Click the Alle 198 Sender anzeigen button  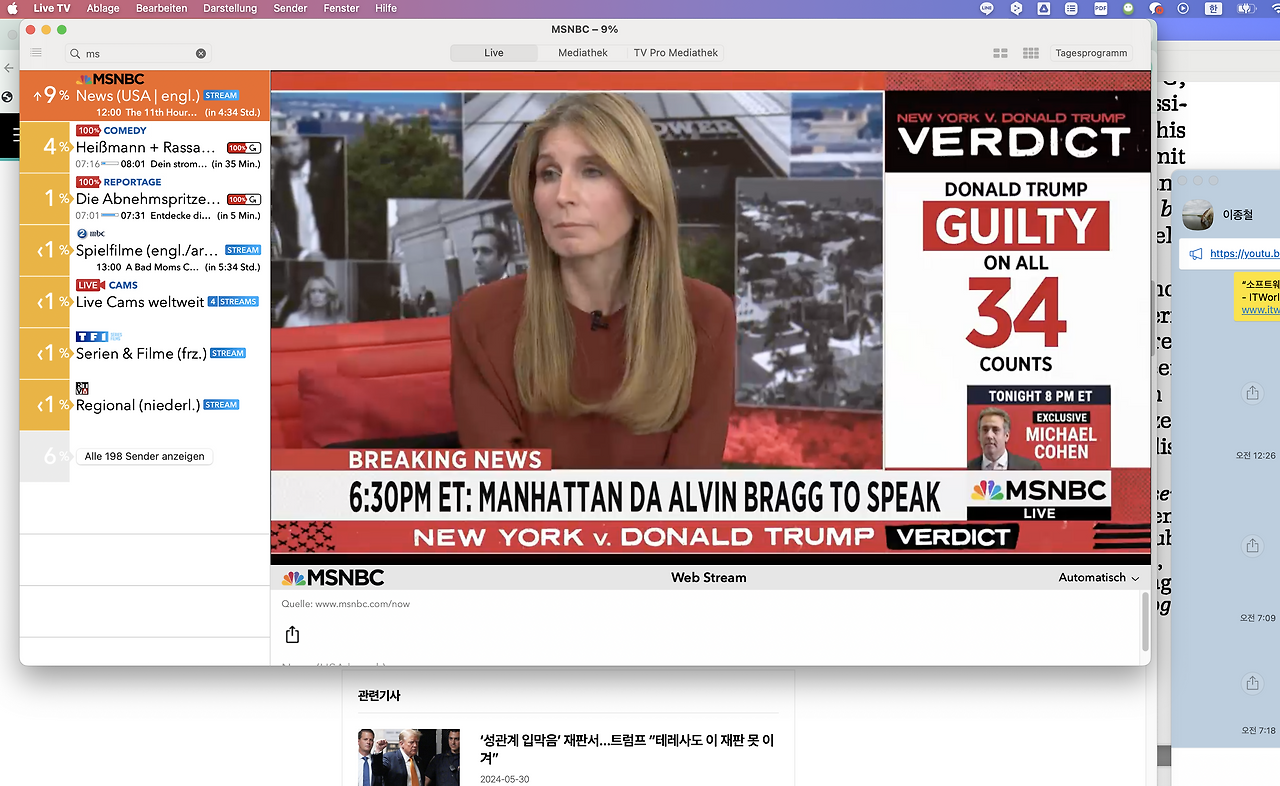144,456
